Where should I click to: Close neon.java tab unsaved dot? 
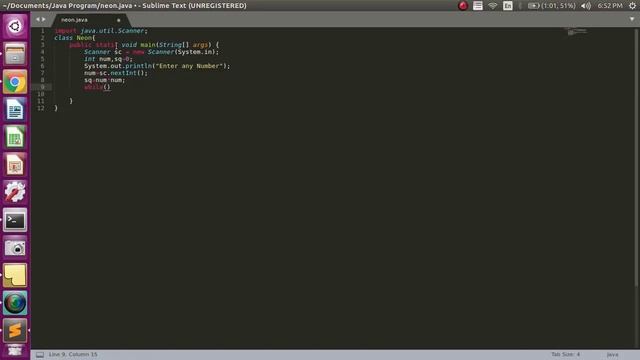point(119,20)
